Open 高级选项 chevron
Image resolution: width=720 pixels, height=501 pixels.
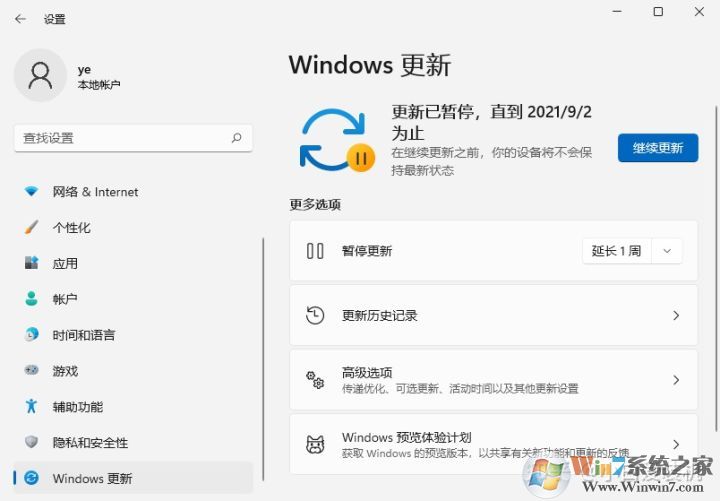coord(676,380)
